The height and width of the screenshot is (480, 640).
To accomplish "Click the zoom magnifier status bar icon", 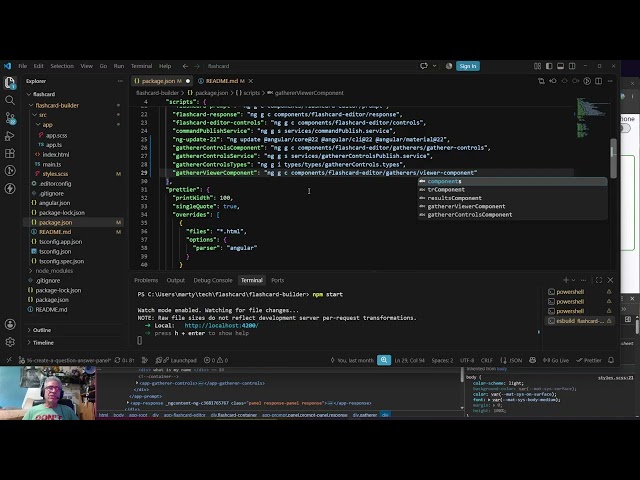I will pos(384,360).
